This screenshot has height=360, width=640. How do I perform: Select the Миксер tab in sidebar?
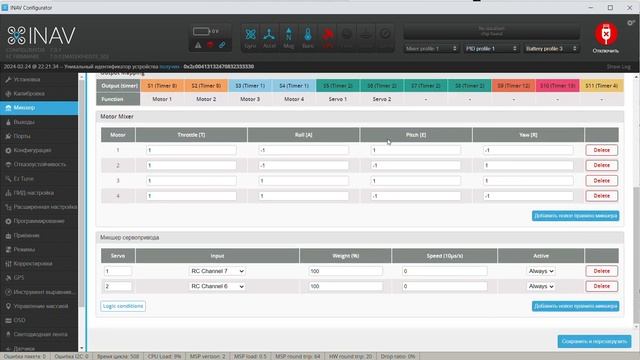pos(39,108)
